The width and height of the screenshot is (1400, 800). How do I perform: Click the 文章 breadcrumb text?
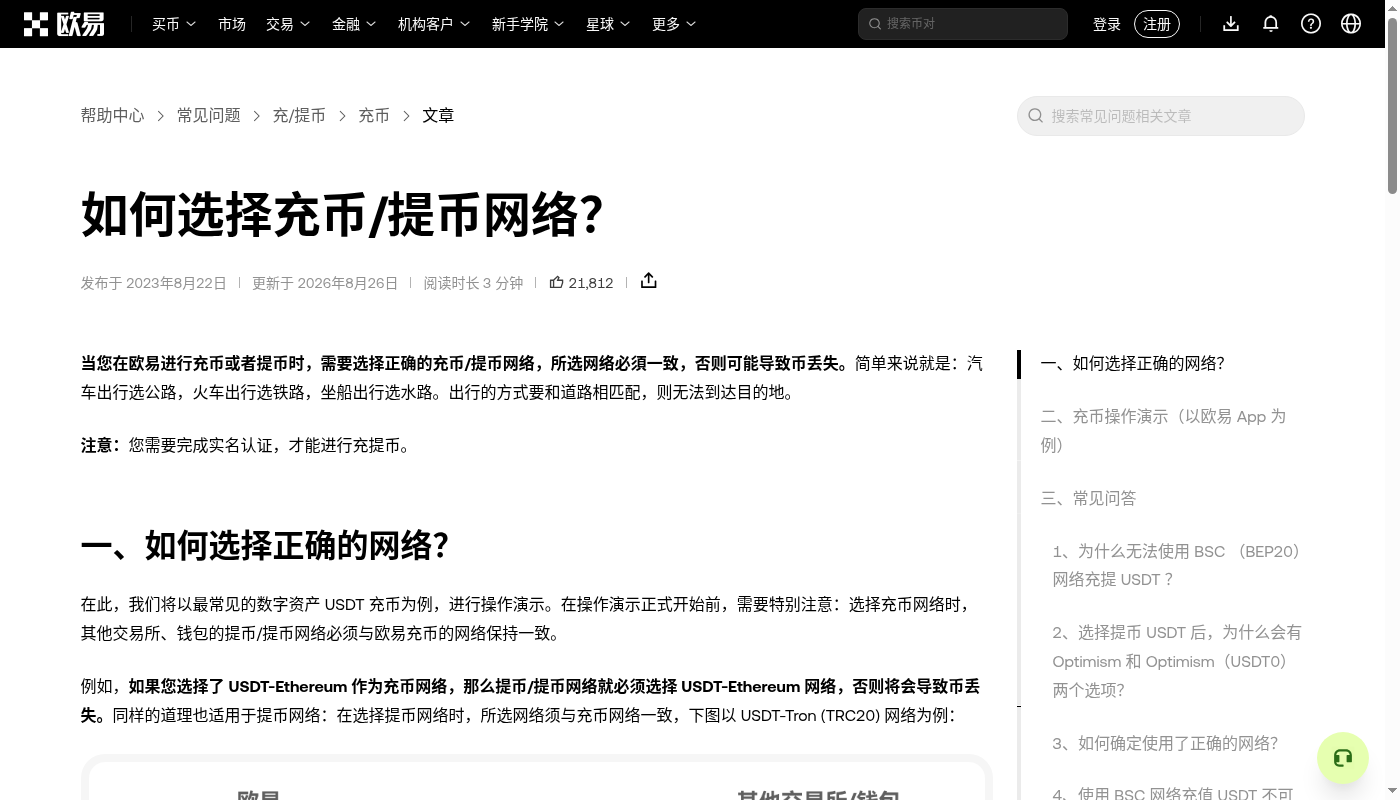[x=438, y=116]
